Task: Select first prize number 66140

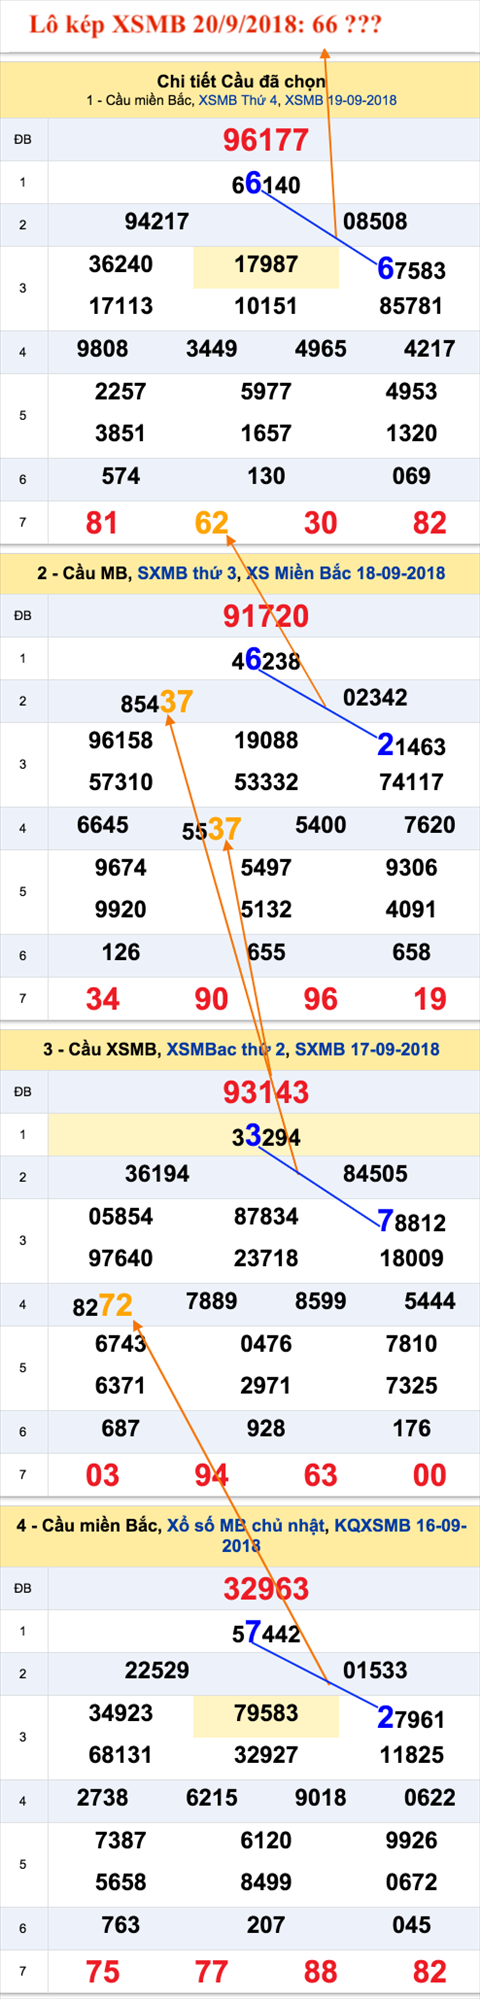Action: [265, 184]
